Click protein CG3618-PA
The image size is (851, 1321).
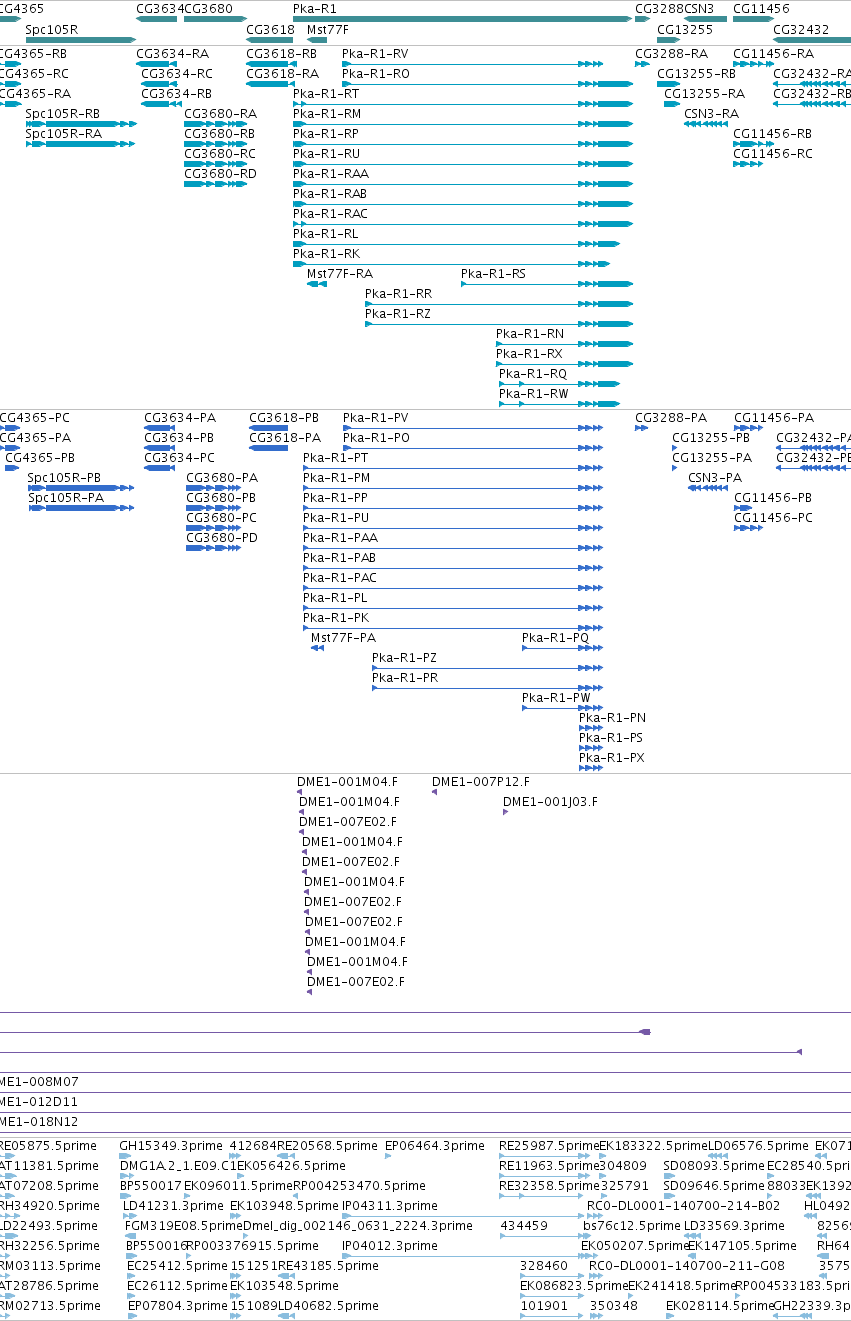[285, 437]
